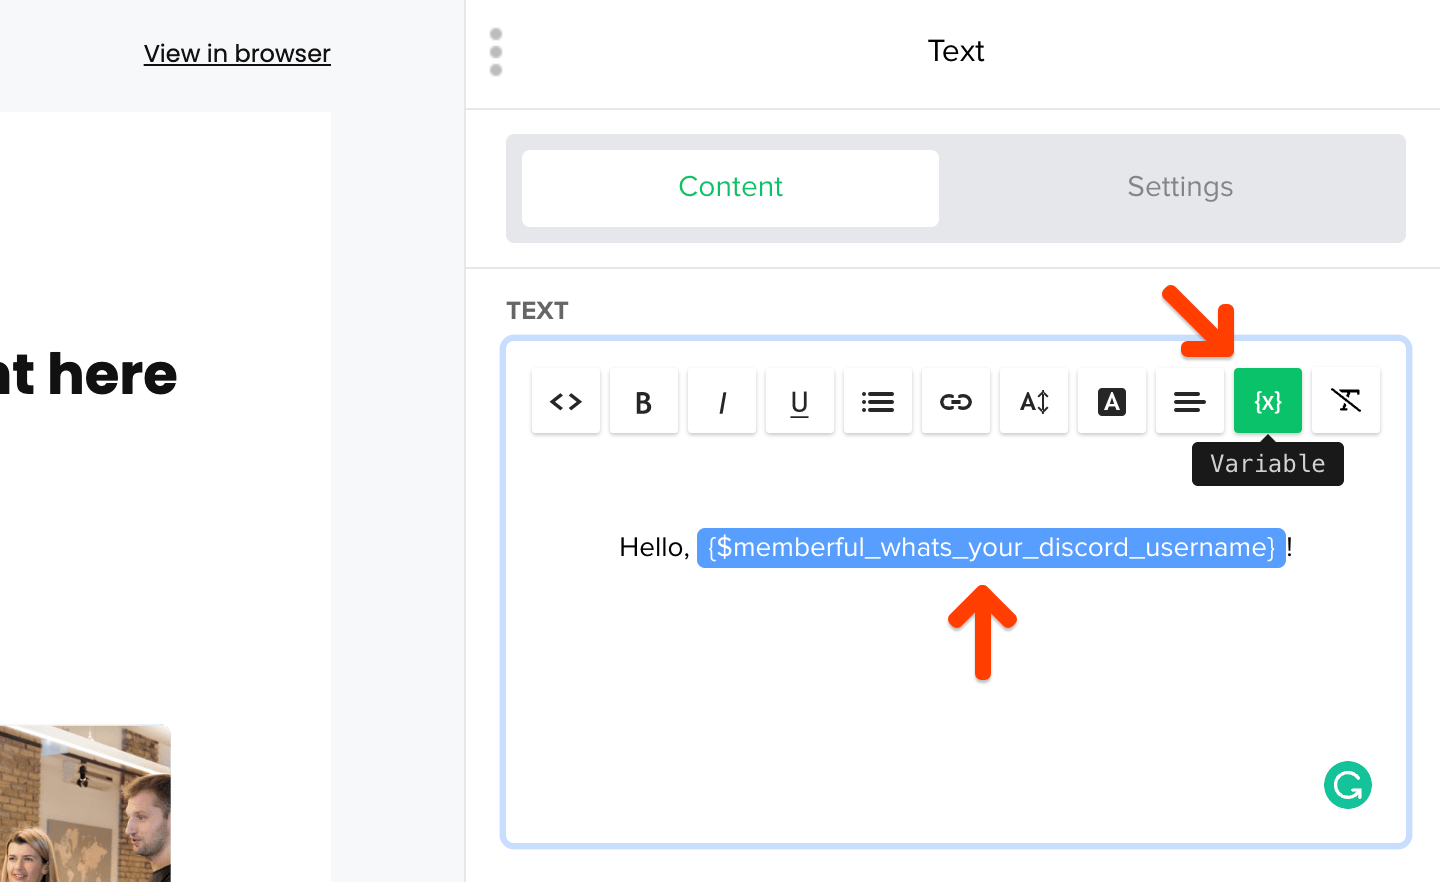Toggle underline formatting
1440x882 pixels.
click(x=800, y=401)
